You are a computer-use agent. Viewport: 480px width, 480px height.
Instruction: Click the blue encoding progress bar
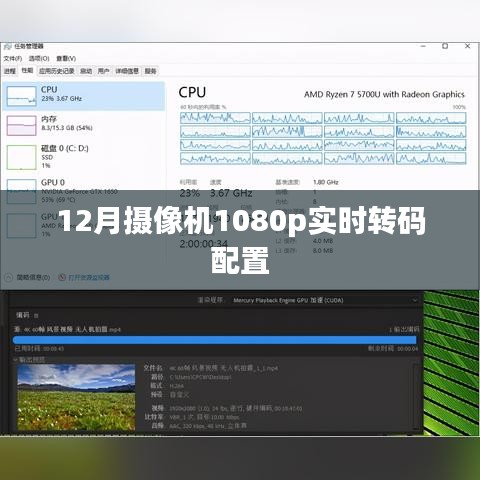click(x=214, y=340)
